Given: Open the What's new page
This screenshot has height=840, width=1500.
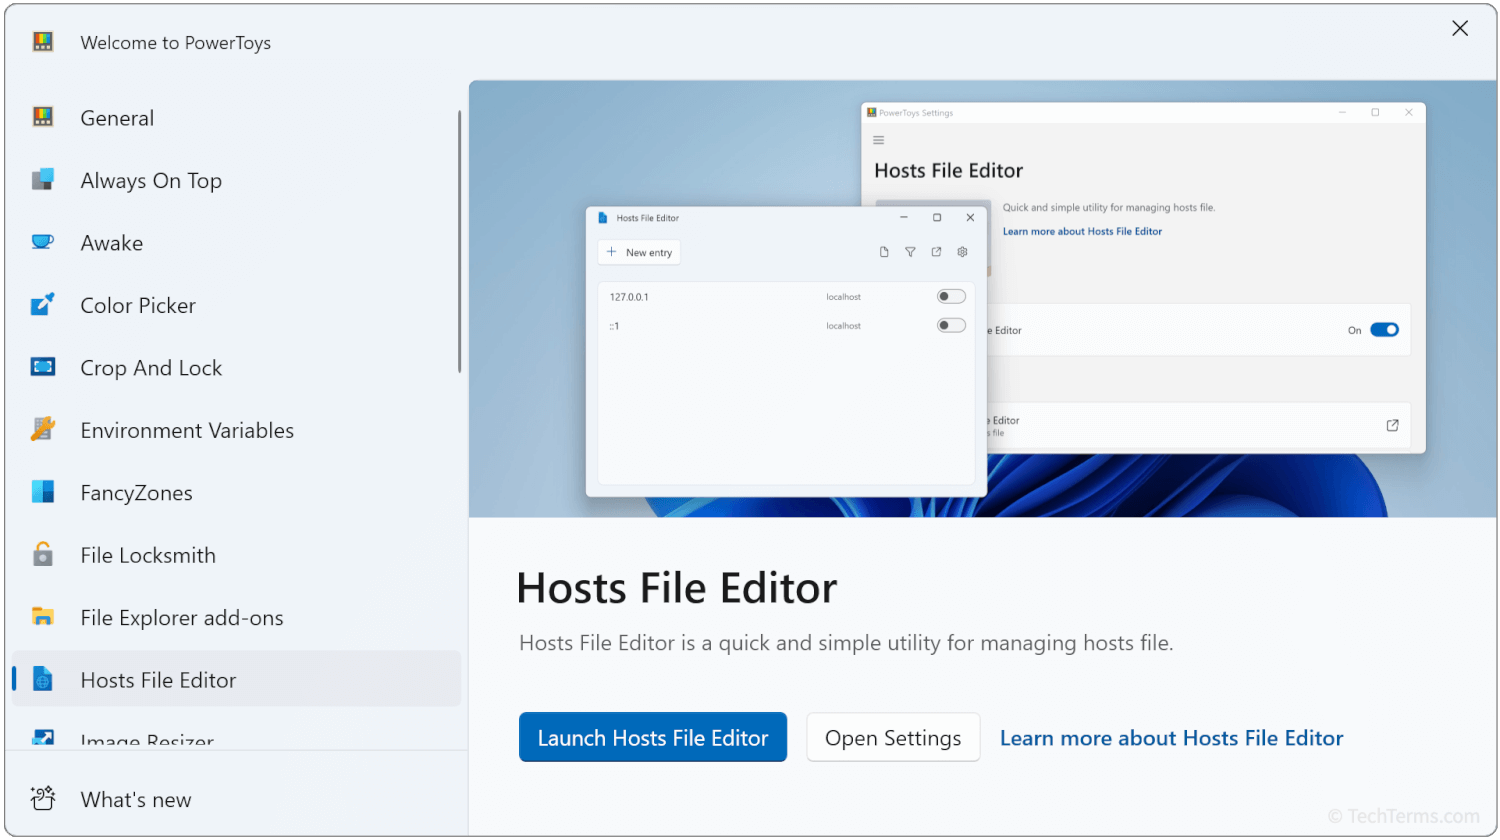Looking at the screenshot, I should (x=236, y=799).
